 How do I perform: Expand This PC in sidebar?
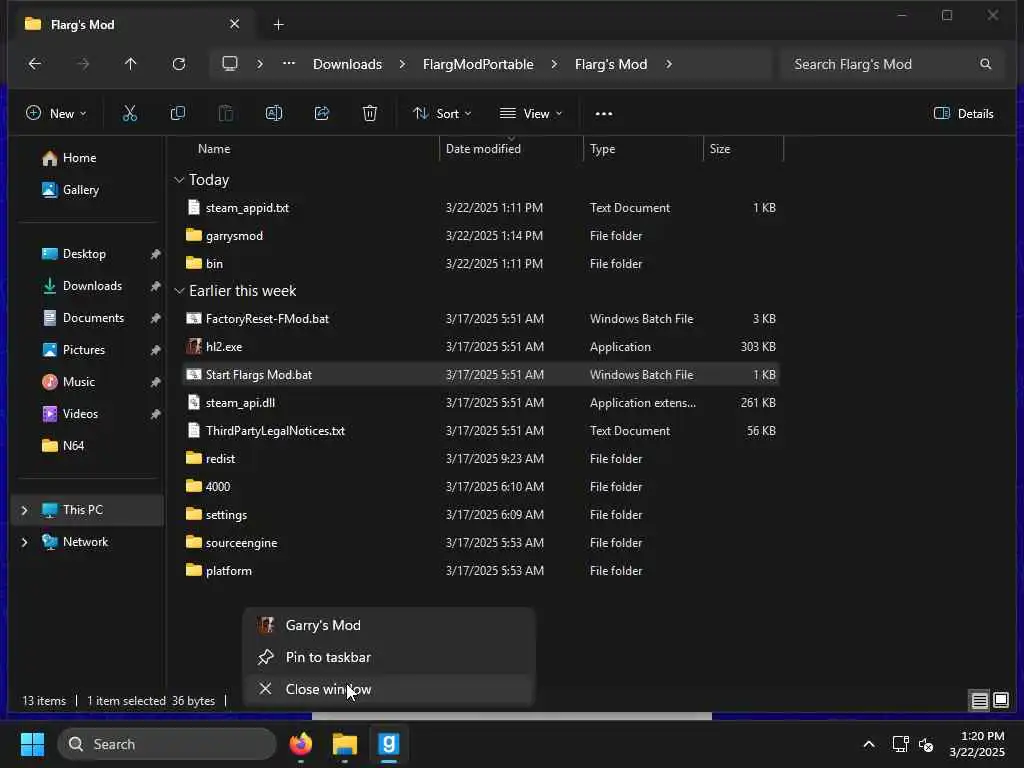(25, 510)
